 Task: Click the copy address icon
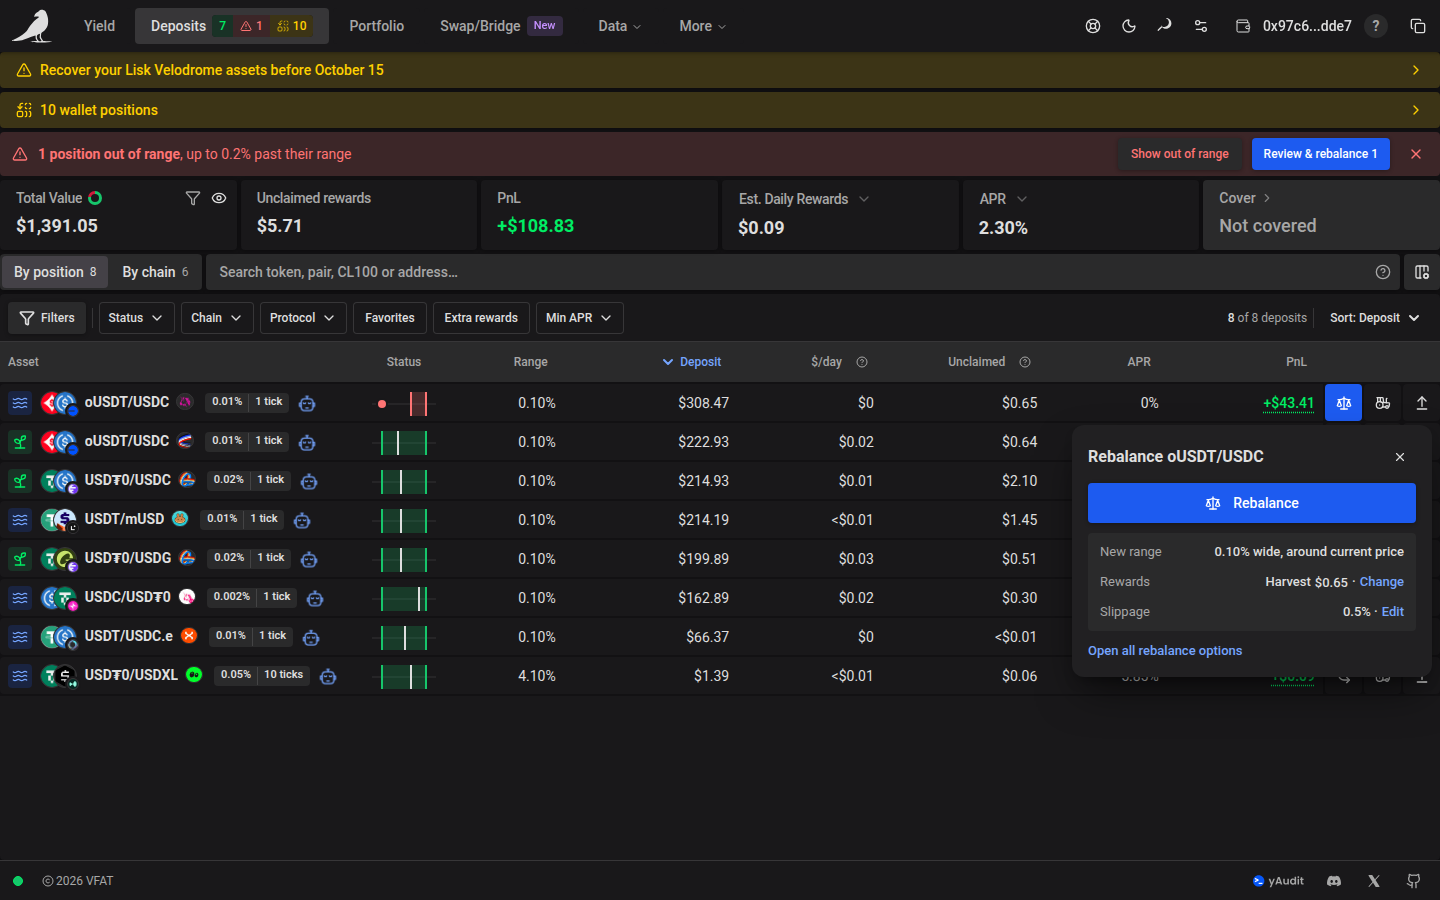click(x=1418, y=26)
